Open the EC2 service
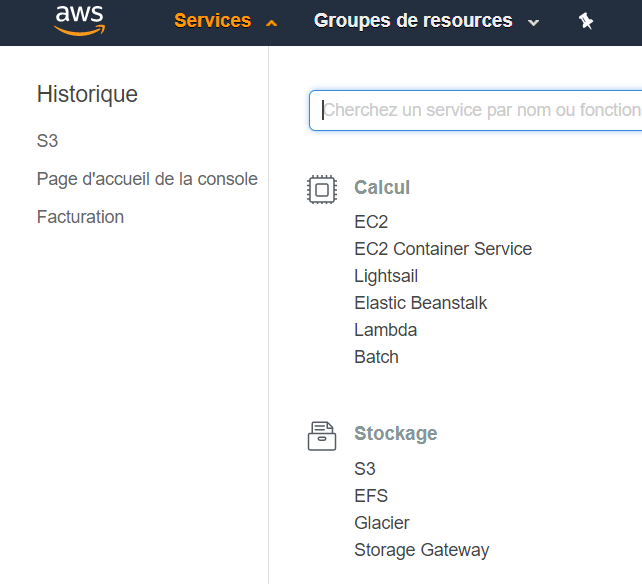 pos(371,222)
